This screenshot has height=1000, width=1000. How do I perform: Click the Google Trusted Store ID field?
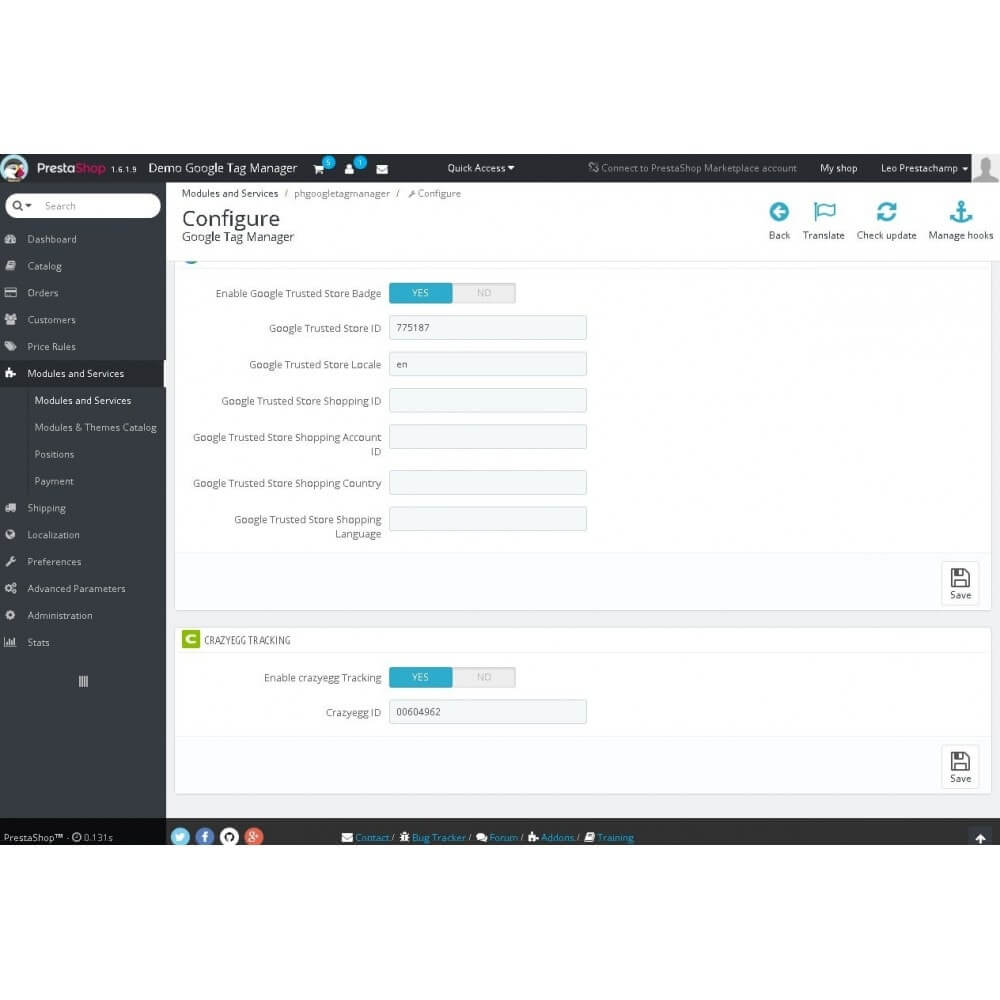pos(487,328)
